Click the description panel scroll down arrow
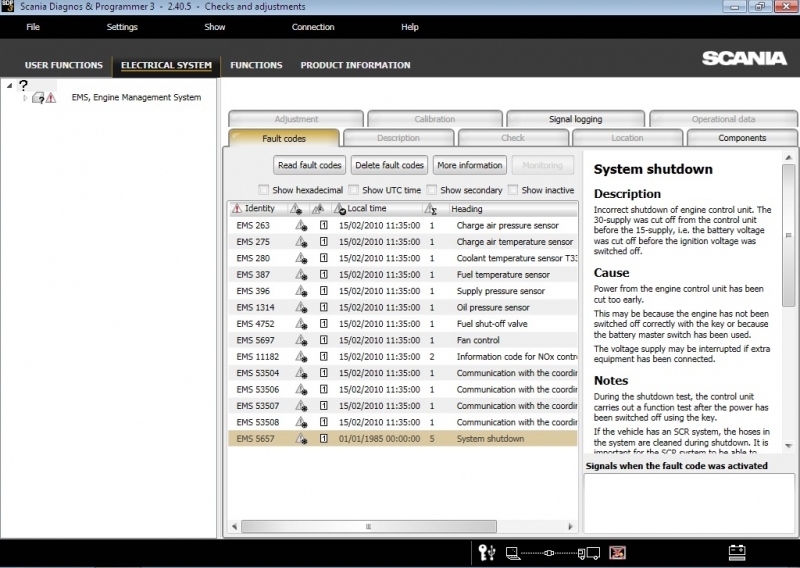800x568 pixels. (788, 446)
